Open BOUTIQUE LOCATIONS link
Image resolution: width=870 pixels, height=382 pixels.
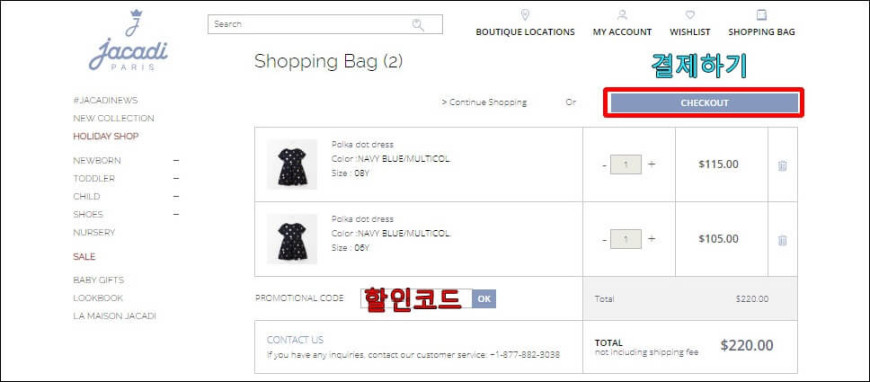click(525, 32)
